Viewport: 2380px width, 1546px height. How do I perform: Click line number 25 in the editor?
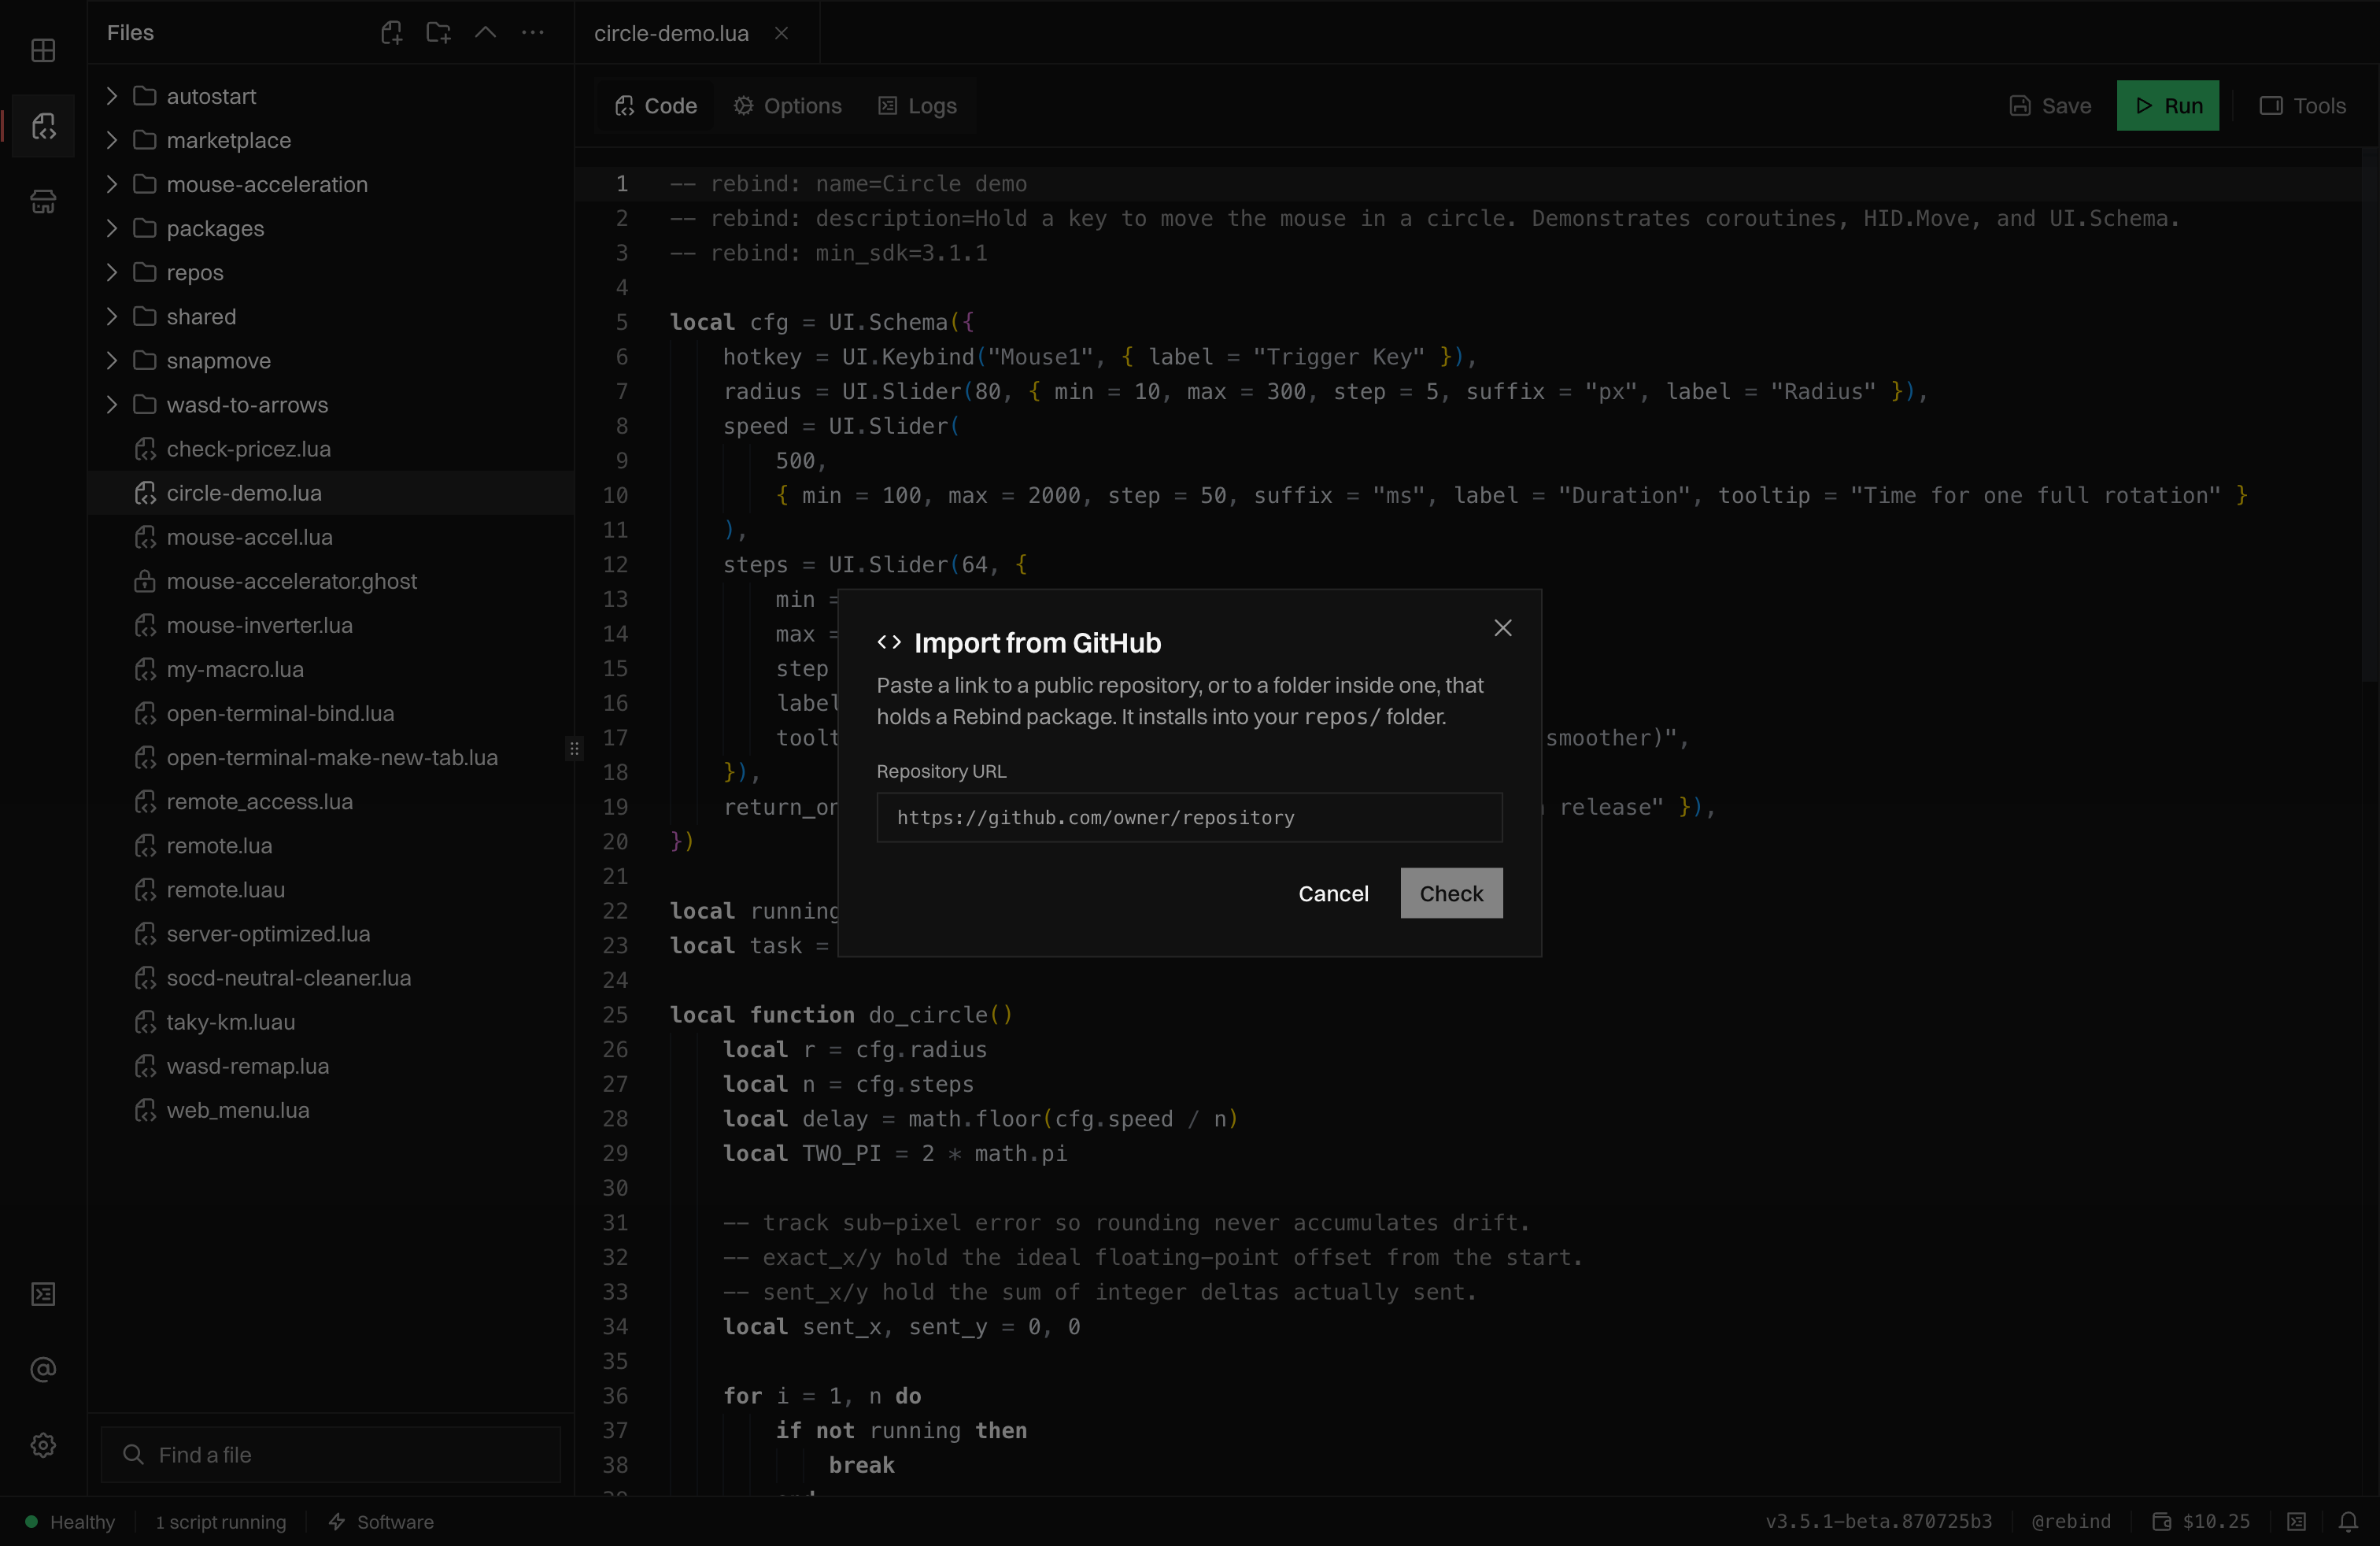615,1014
